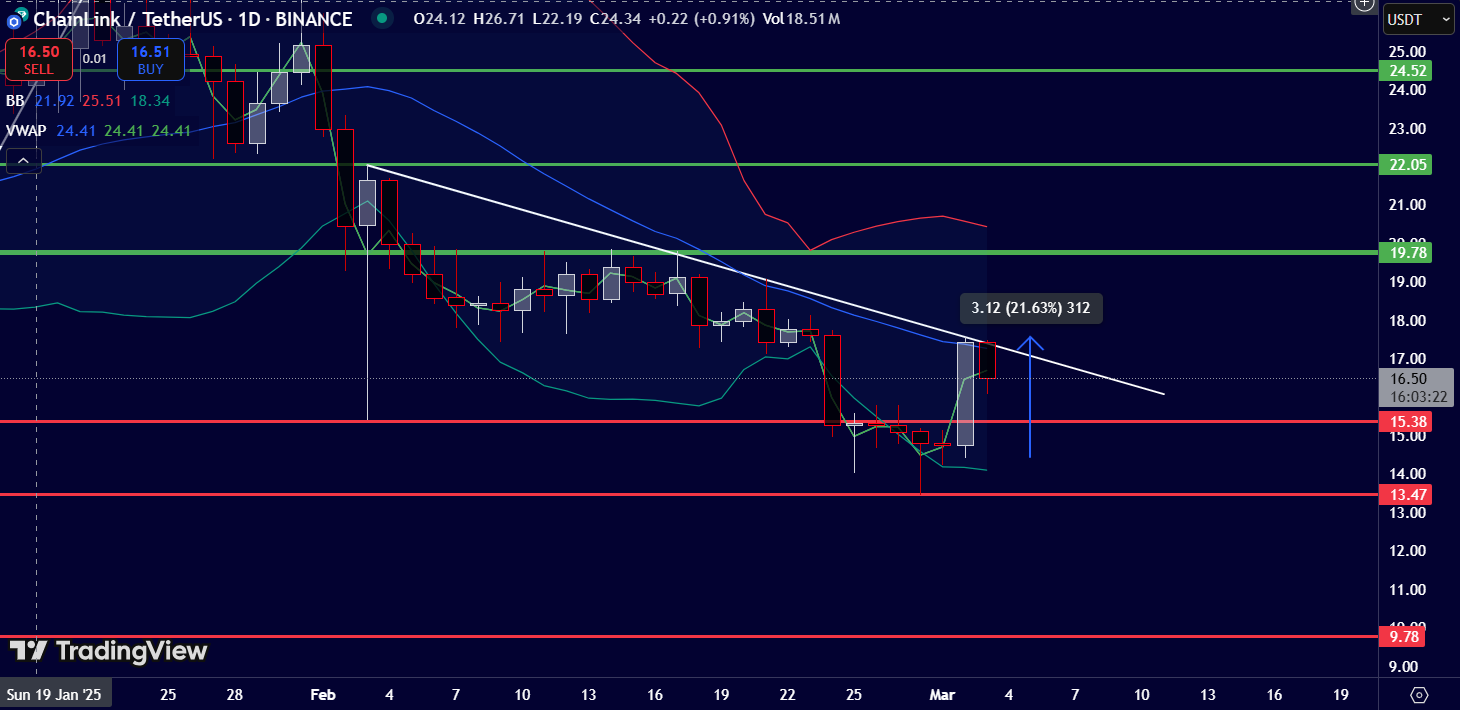This screenshot has width=1460, height=710.
Task: Click the Feb label on time axis
Action: point(323,694)
